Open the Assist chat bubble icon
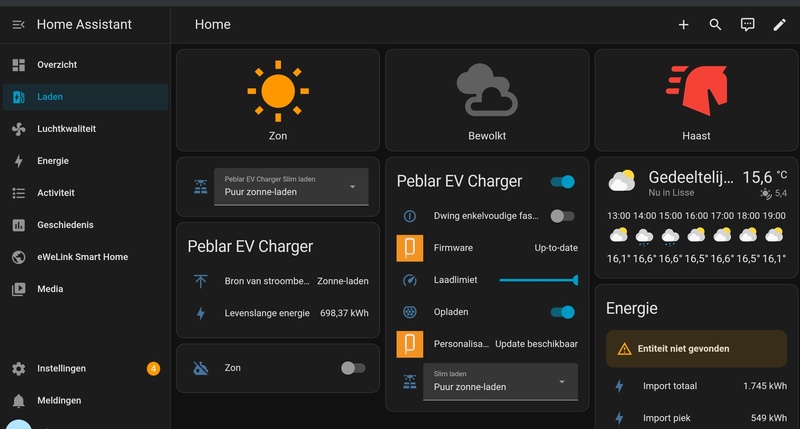Viewport: 800px width, 429px height. [747, 24]
